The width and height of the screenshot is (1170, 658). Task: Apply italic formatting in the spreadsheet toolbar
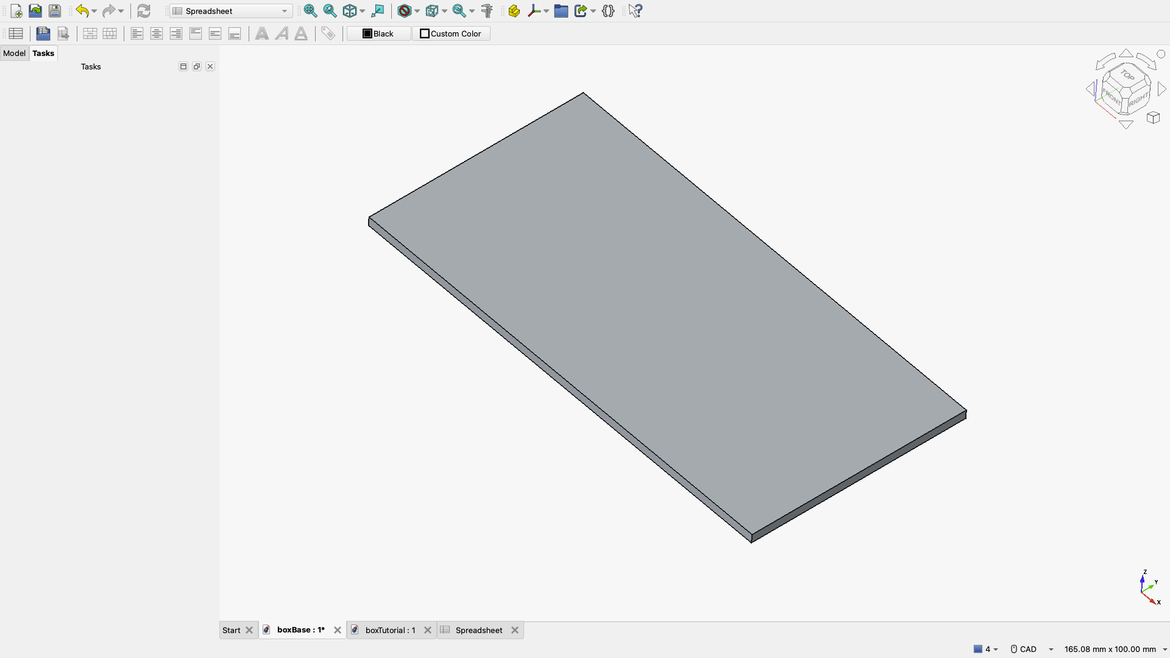281,33
